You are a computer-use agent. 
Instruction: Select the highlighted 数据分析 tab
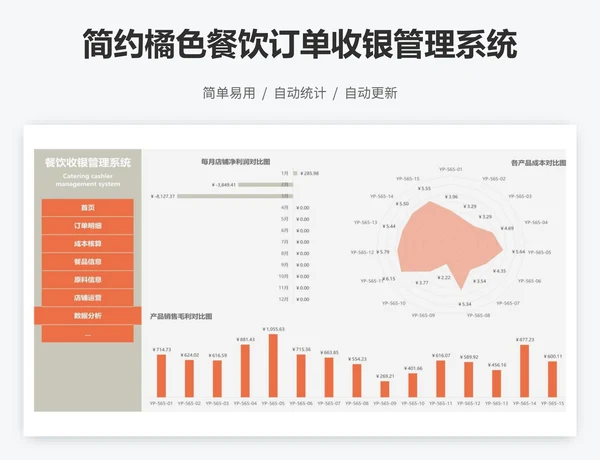tap(88, 315)
